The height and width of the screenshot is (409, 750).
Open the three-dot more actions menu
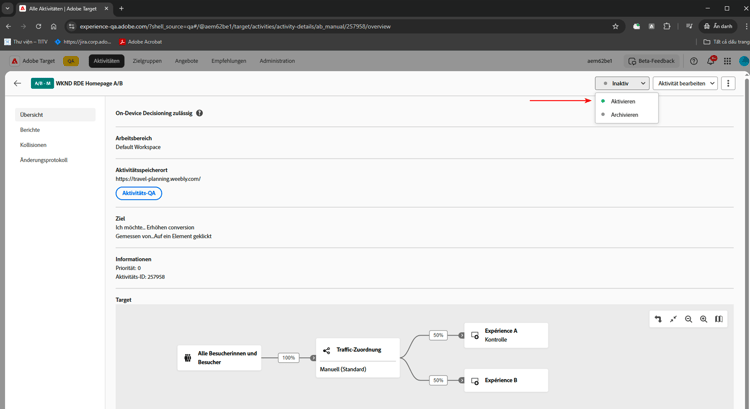pos(728,83)
